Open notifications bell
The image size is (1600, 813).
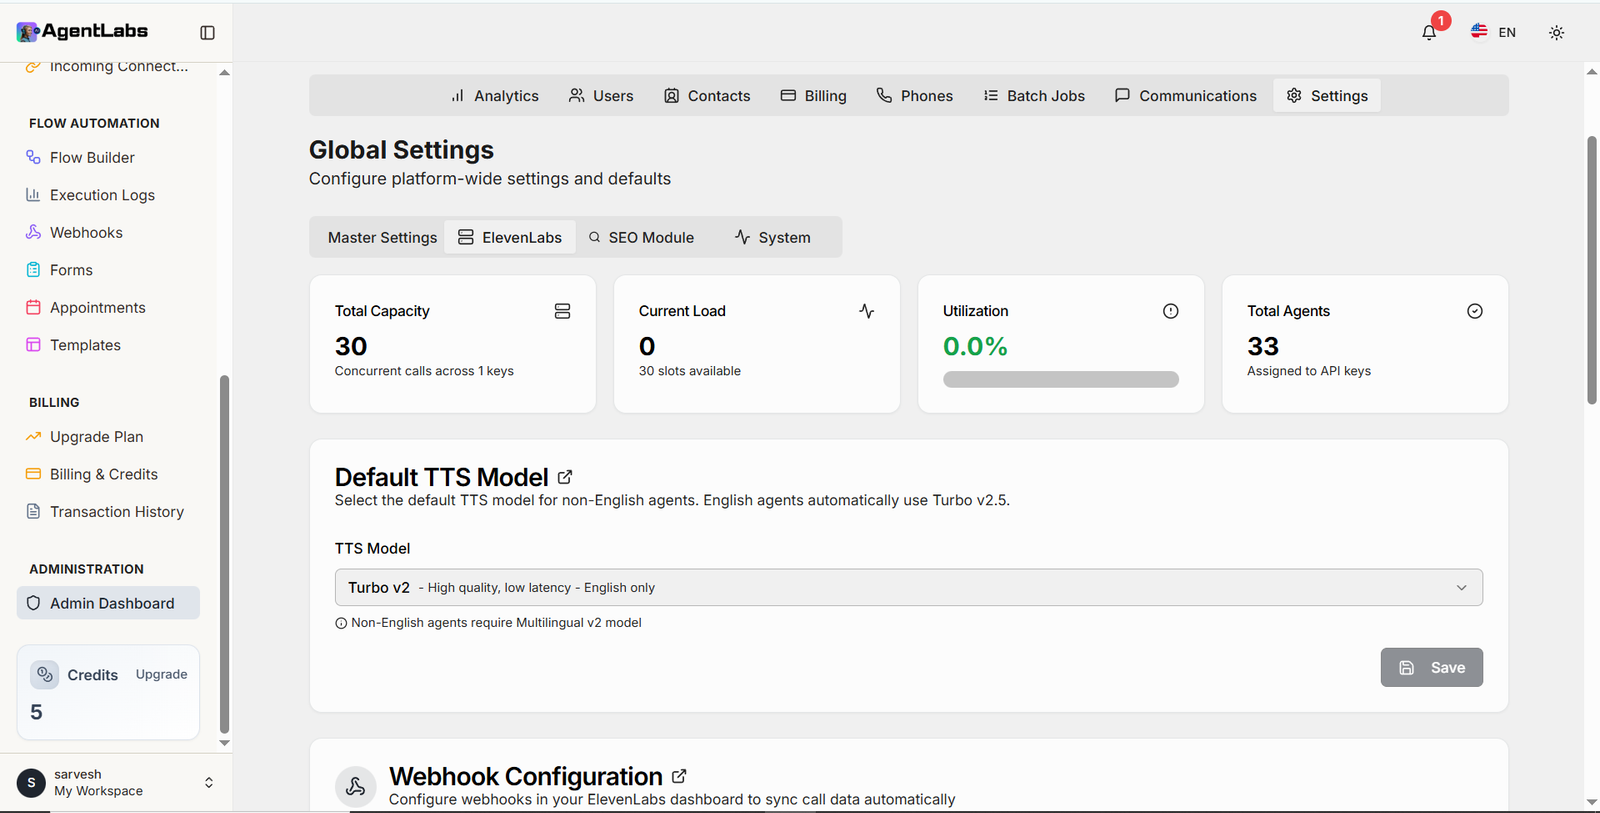1429,33
